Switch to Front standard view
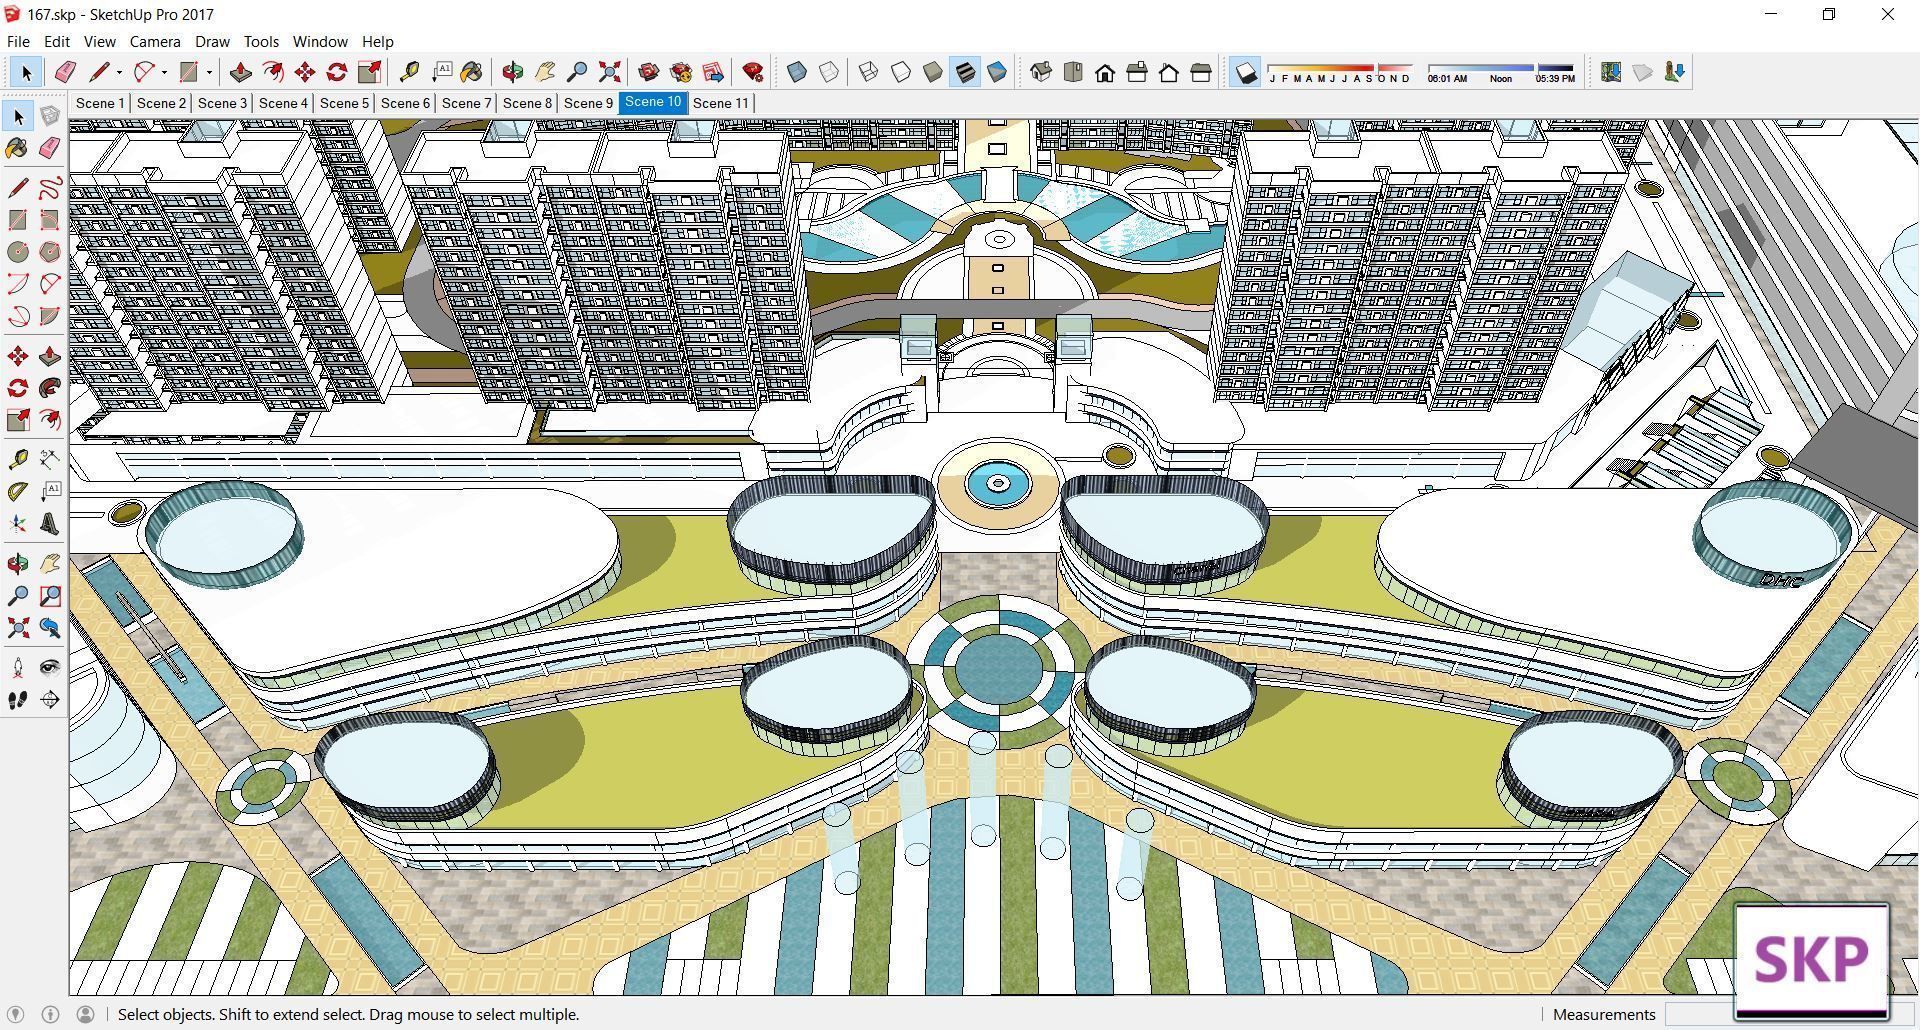Viewport: 1920px width, 1030px height. [1105, 72]
